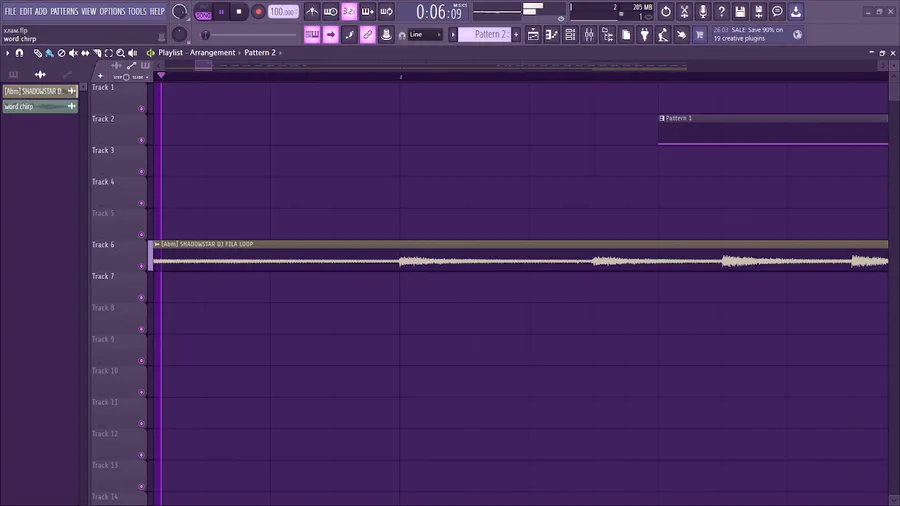Select the Draw pencil tool in playlist
Screen dimensions: 900x506
tap(37, 53)
